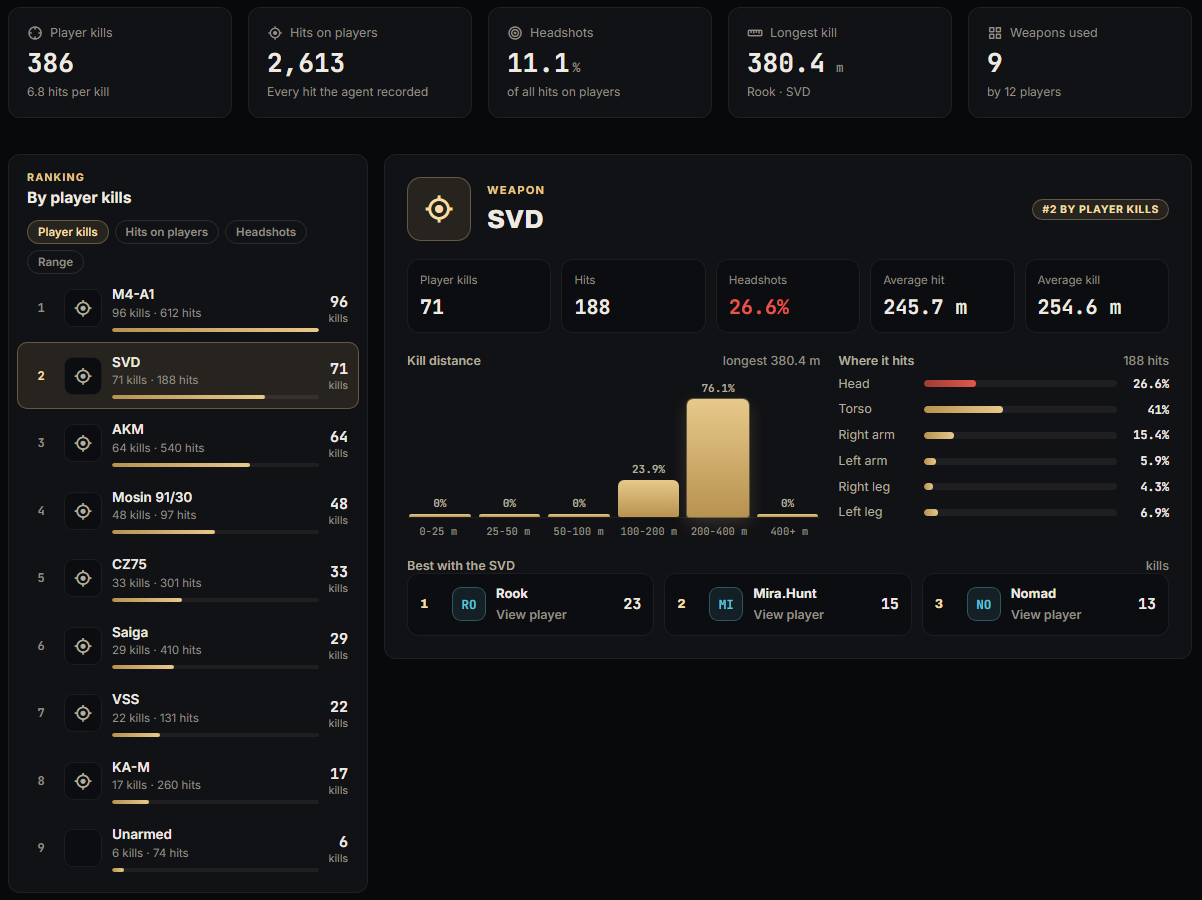Click the 'Where it hits' heading
Screen dimensions: 1202x900
pos(876,361)
